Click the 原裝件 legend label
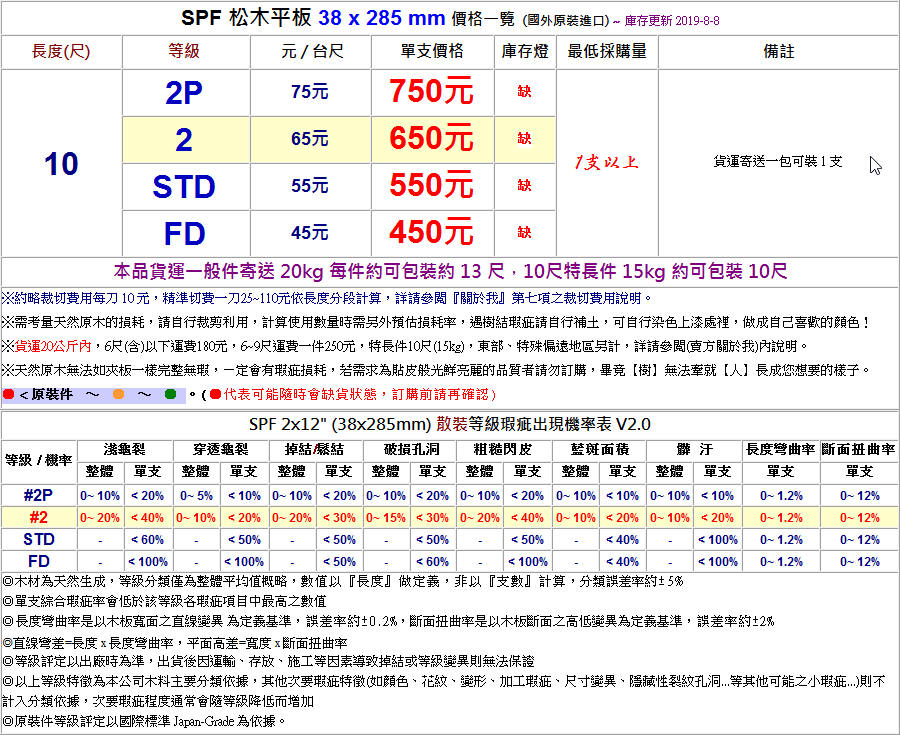The height and width of the screenshot is (735, 900). (x=52, y=395)
